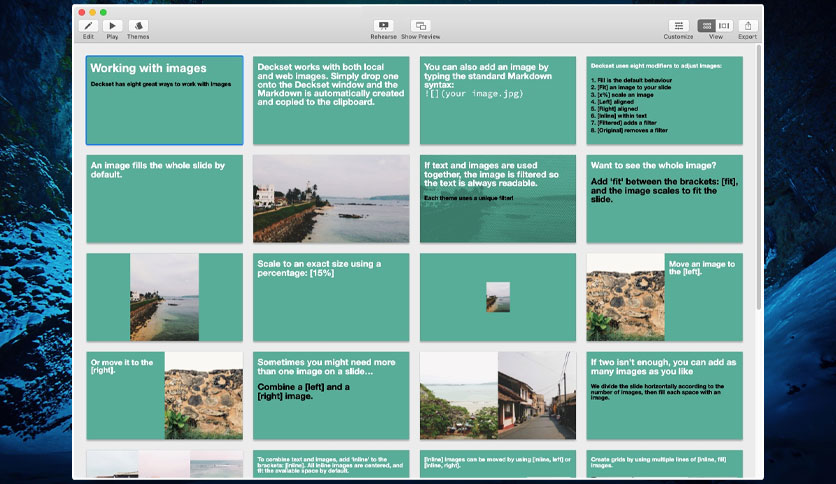The image size is (836, 484).
Task: Select the 'You can also add an image' slide
Action: pos(498,100)
